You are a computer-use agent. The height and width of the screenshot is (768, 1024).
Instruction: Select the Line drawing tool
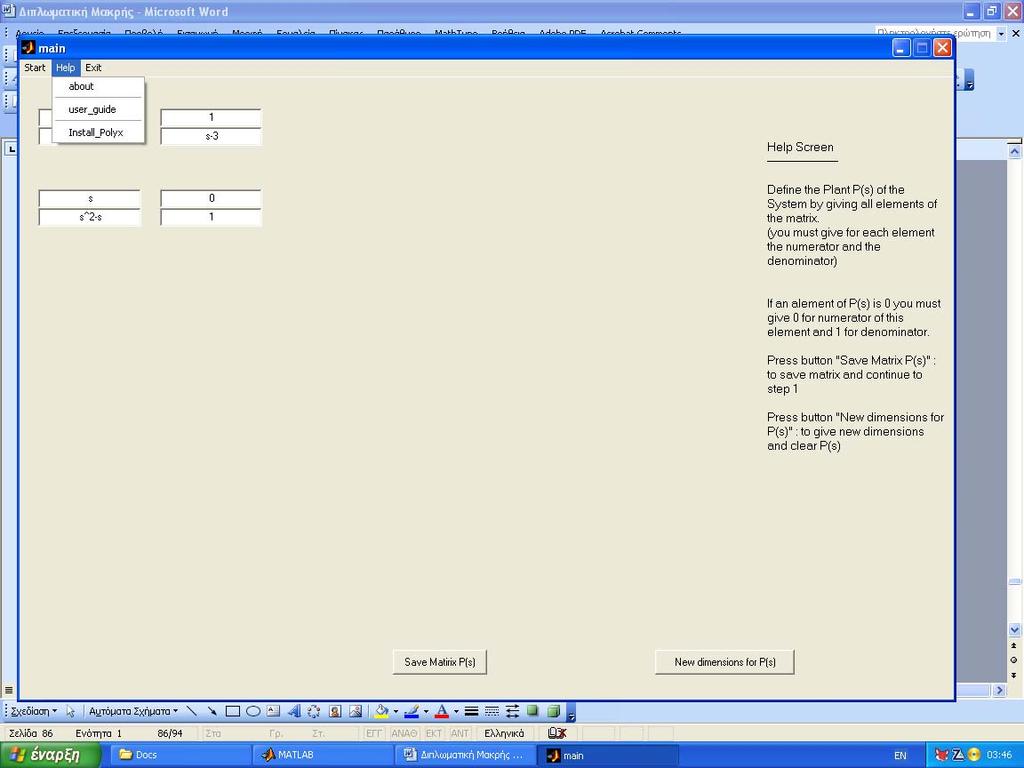pyautogui.click(x=191, y=711)
